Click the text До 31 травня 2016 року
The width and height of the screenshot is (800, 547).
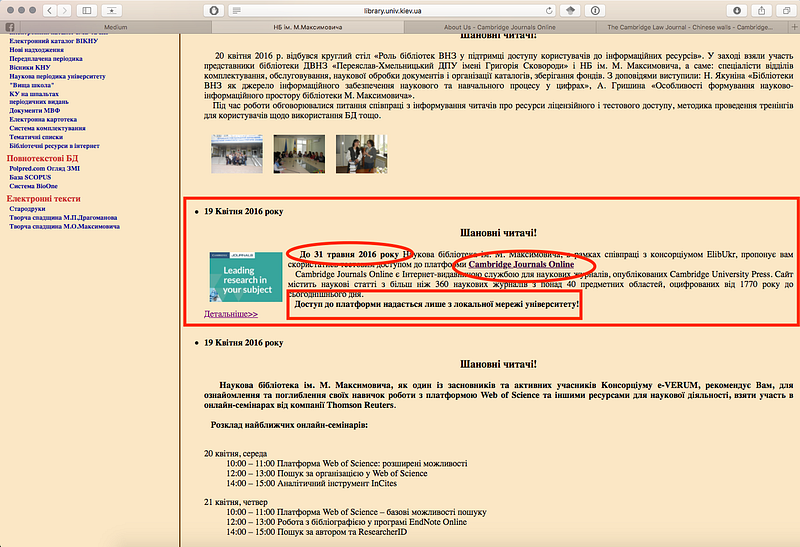(349, 254)
